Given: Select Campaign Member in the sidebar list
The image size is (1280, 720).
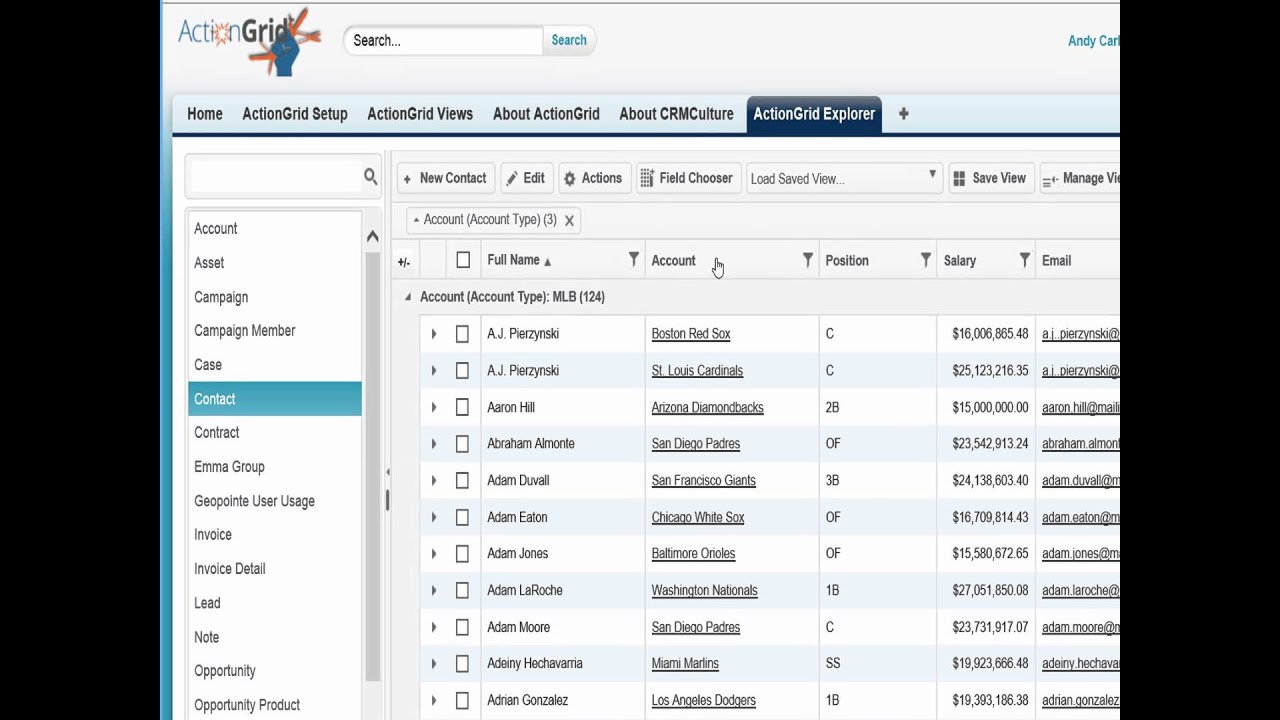Looking at the screenshot, I should (x=275, y=331).
